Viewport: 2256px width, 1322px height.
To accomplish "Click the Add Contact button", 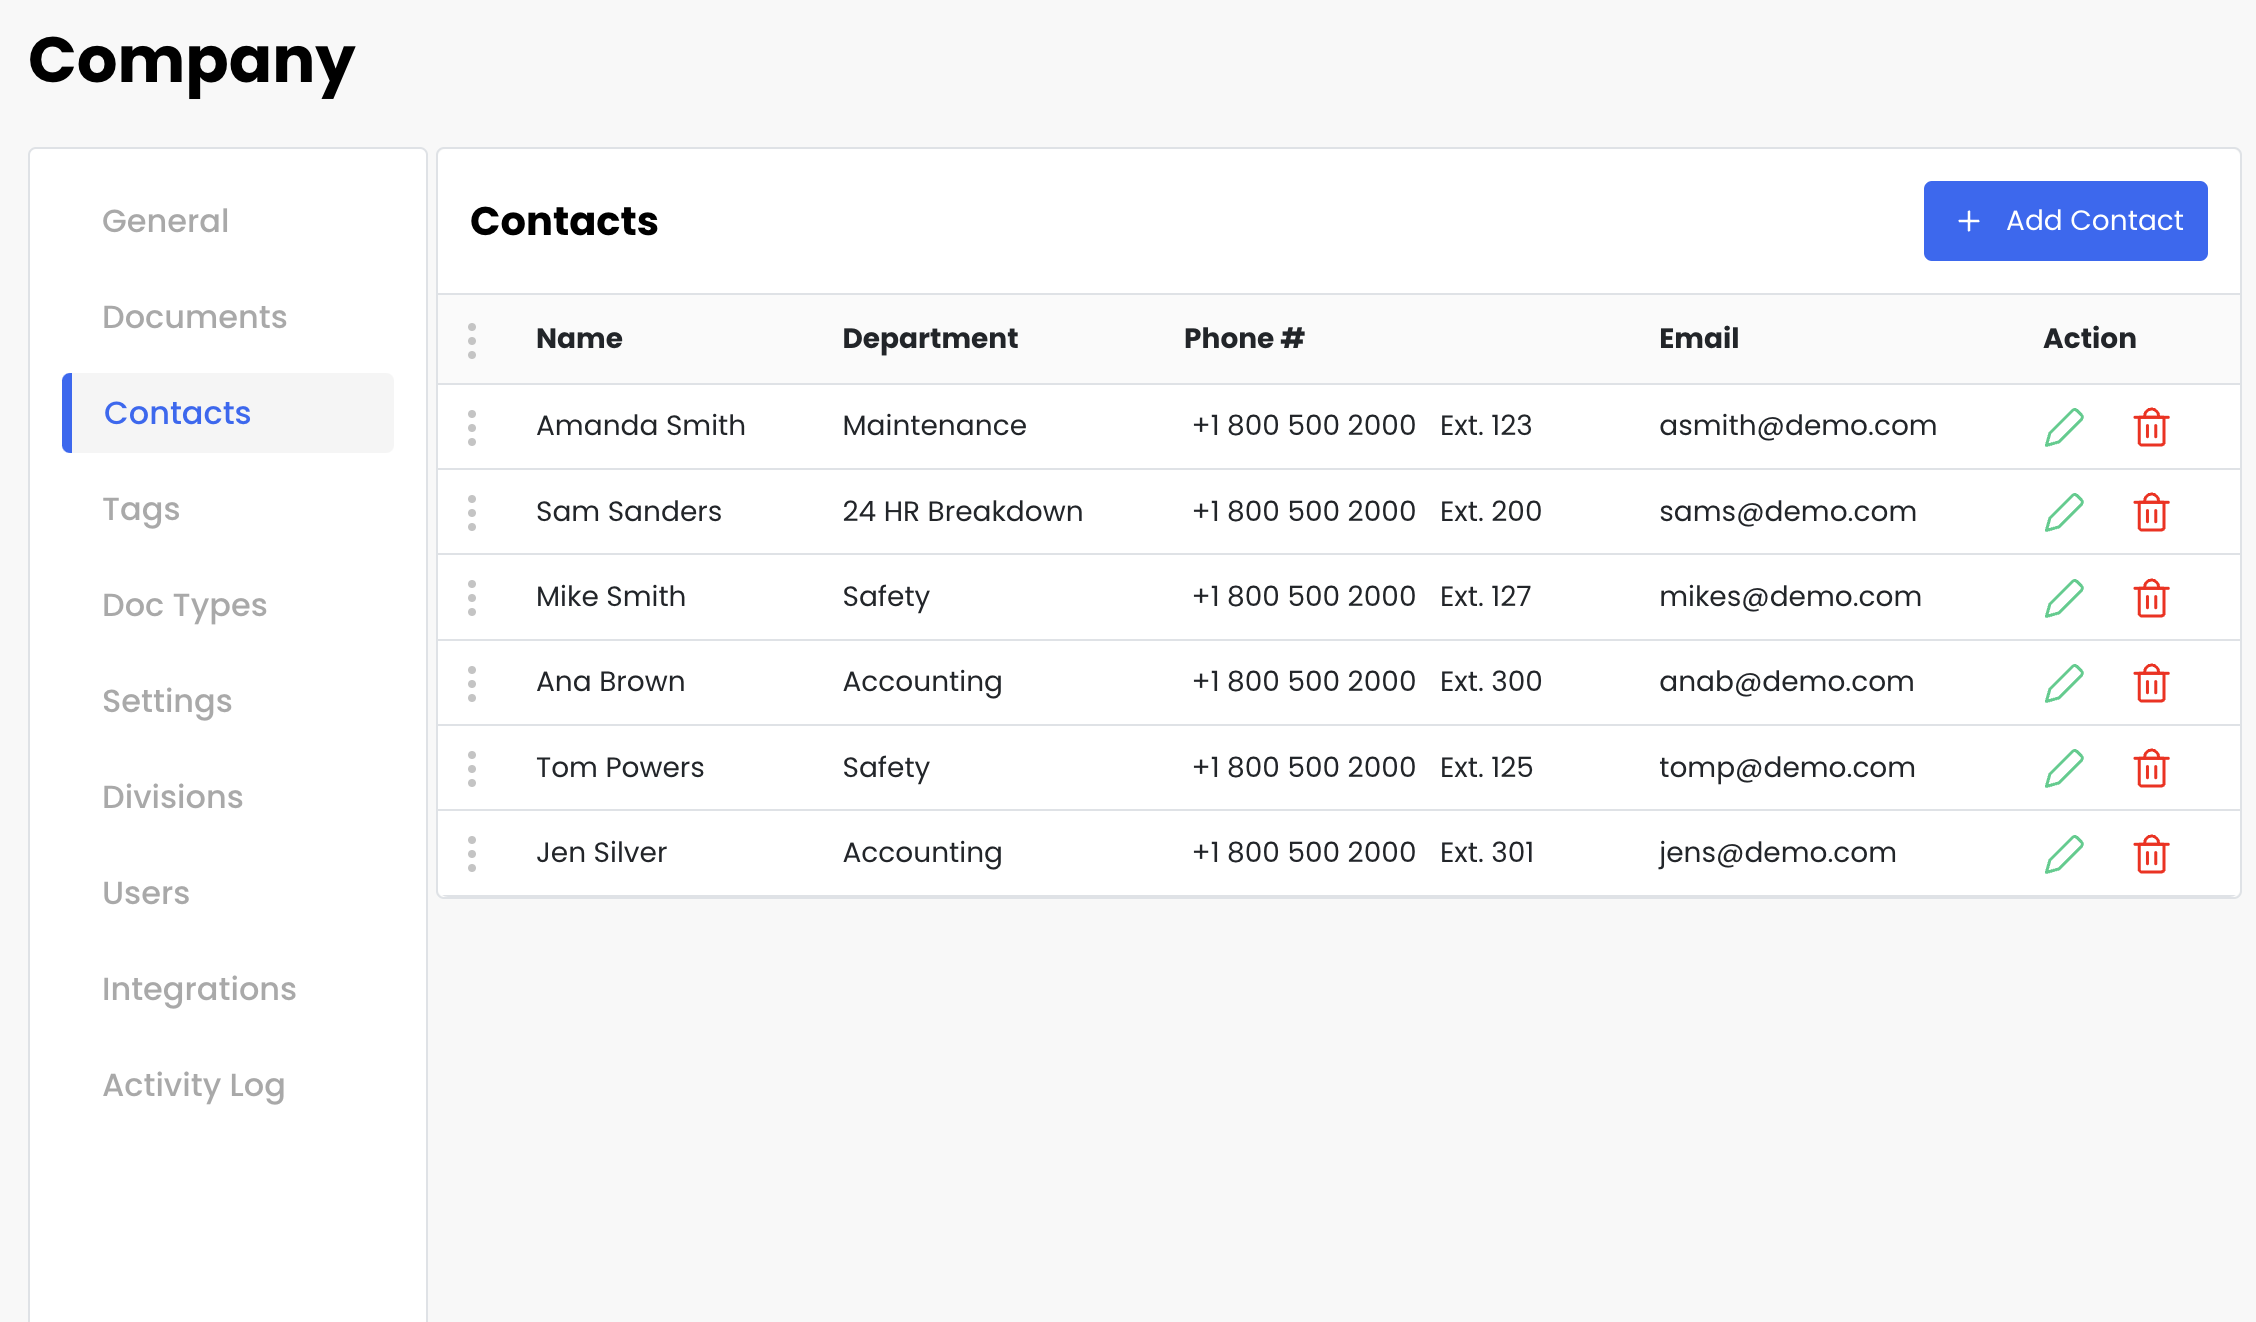I will click(x=2065, y=221).
